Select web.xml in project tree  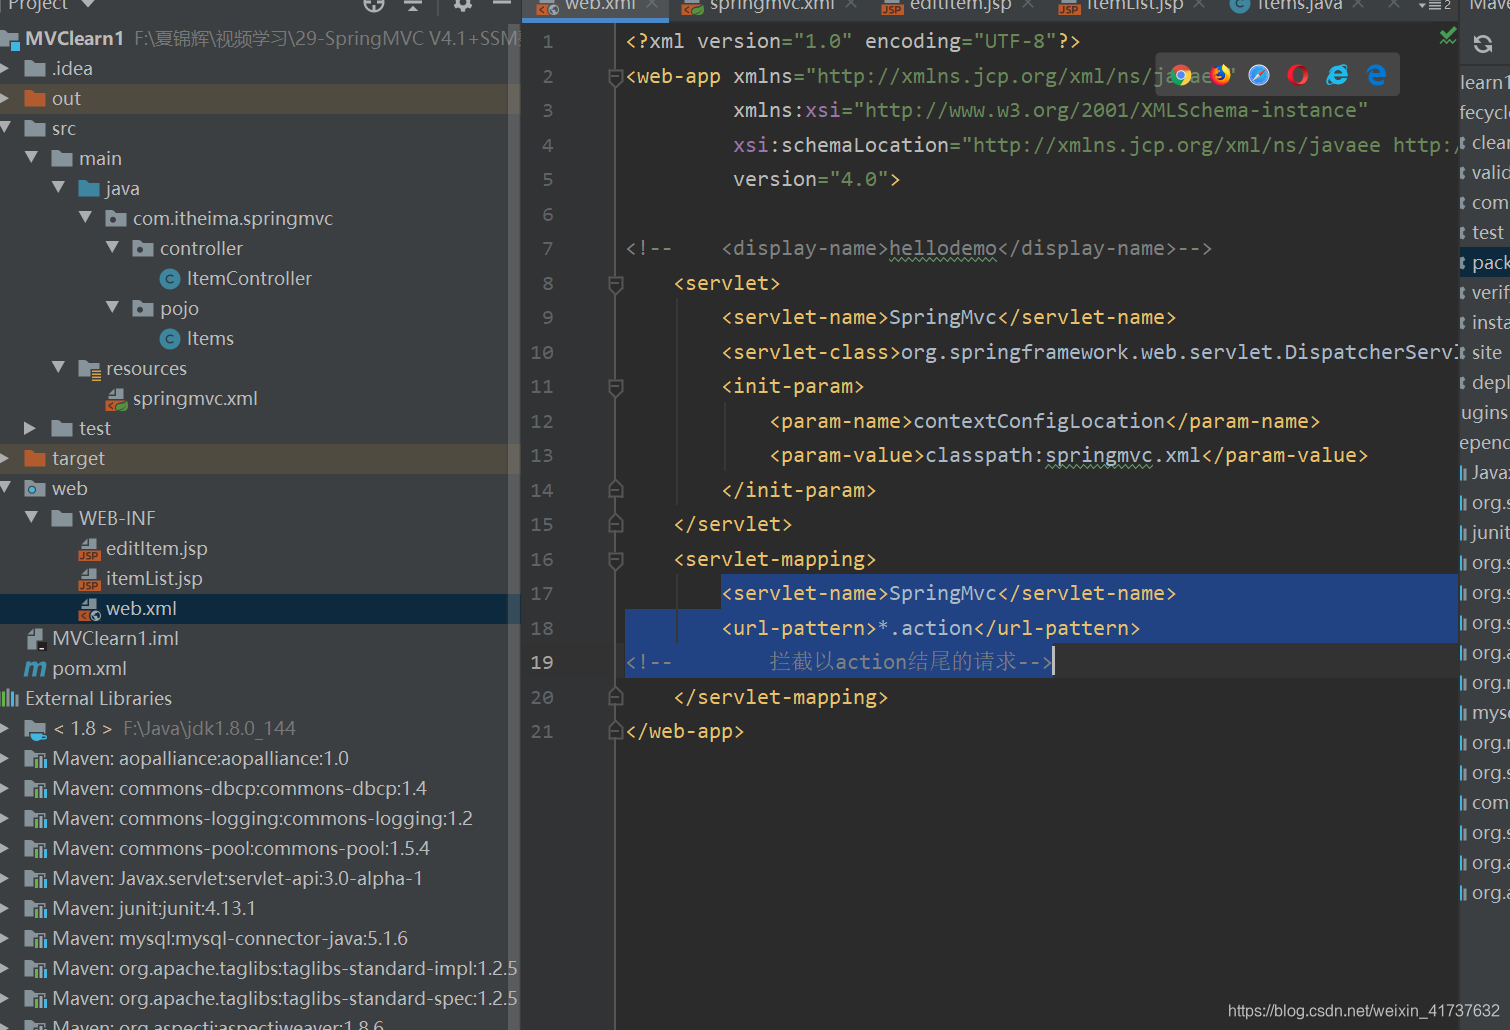[x=141, y=609]
